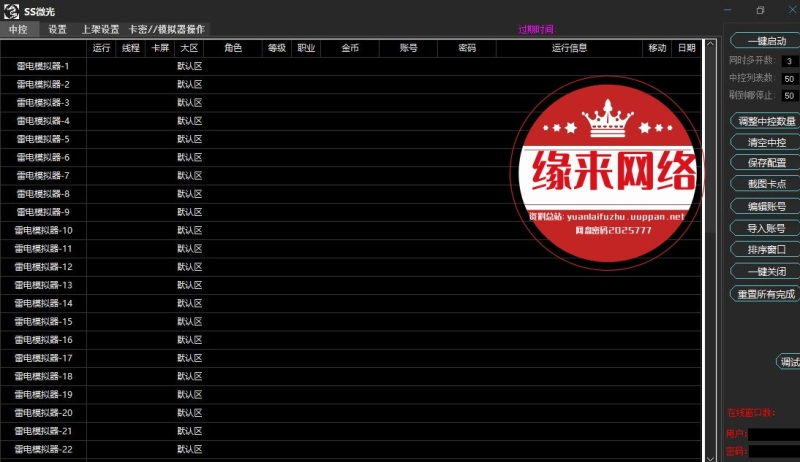Click the 日期 column header
Viewport: 800px width, 462px height.
pos(686,48)
